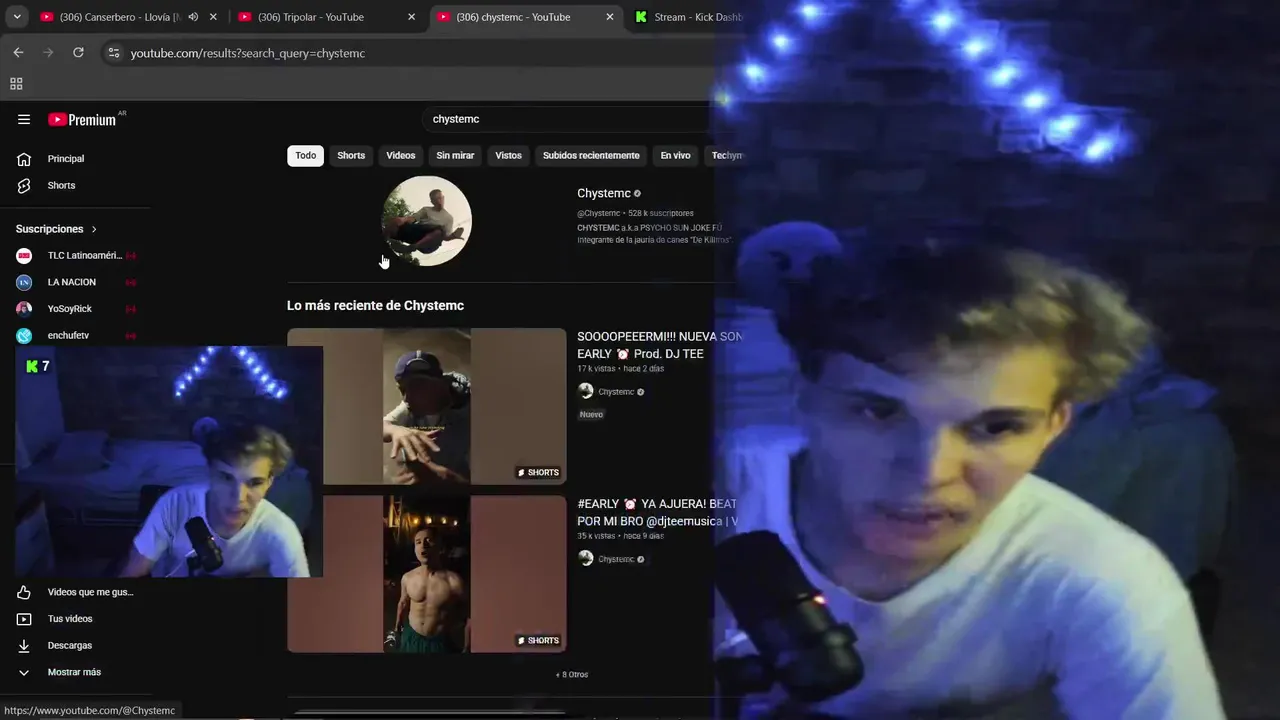
Task: Click the LA NACION channel avatar
Action: tap(24, 282)
